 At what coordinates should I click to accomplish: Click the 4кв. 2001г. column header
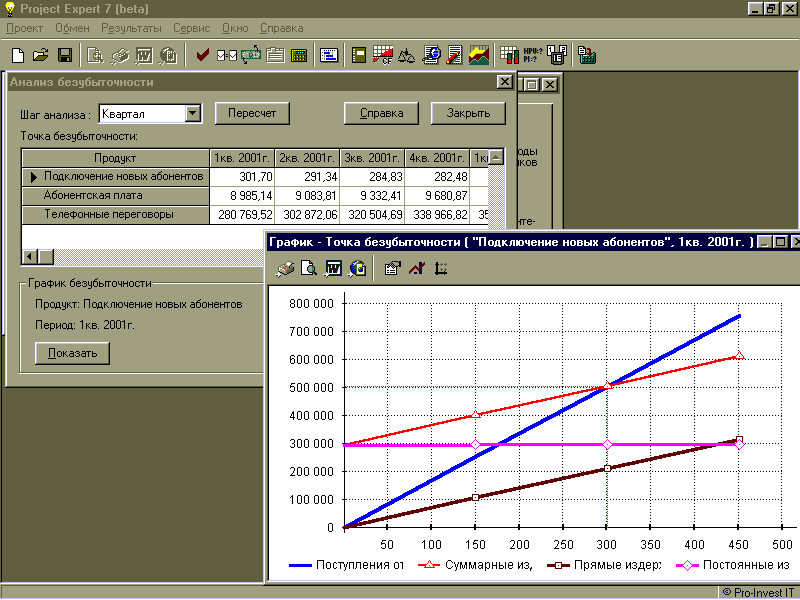[x=437, y=158]
